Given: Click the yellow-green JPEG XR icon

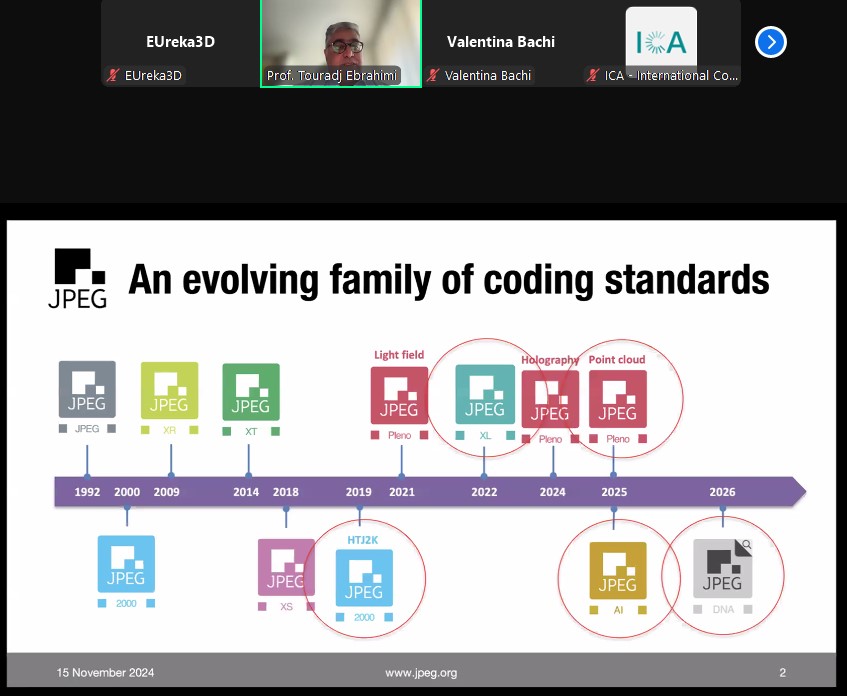Looking at the screenshot, I should (x=169, y=390).
